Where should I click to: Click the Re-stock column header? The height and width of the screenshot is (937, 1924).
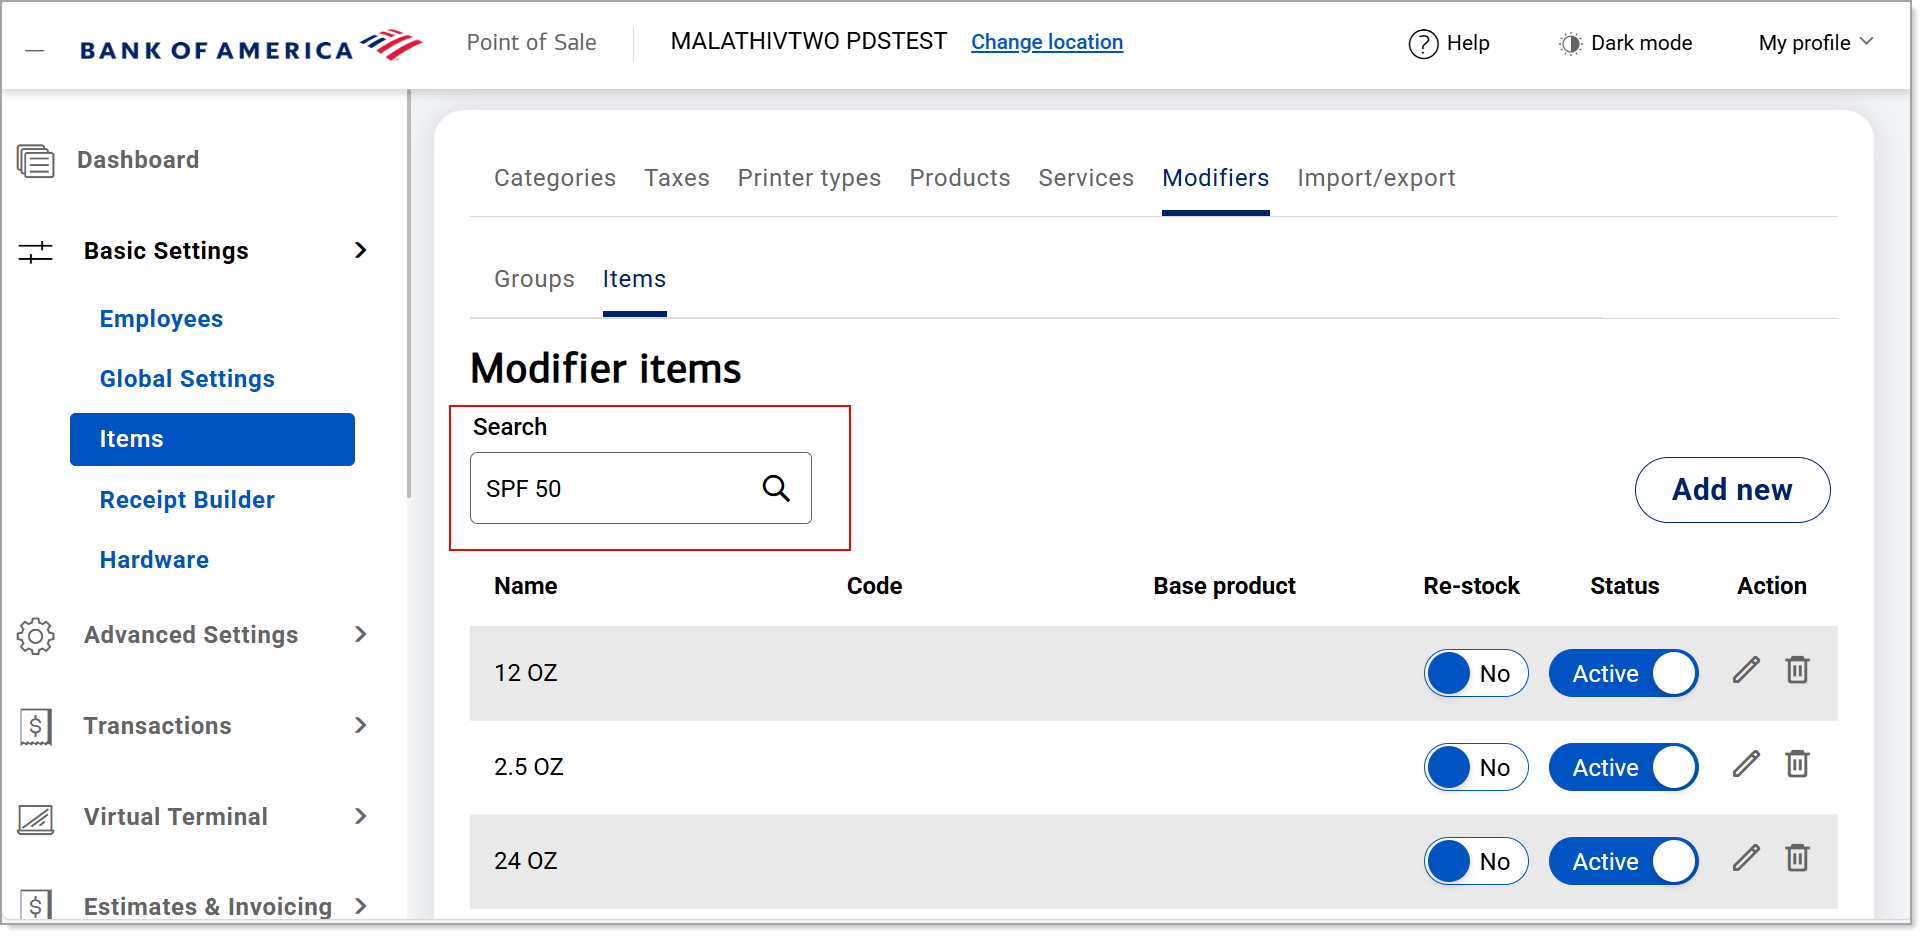click(1471, 587)
